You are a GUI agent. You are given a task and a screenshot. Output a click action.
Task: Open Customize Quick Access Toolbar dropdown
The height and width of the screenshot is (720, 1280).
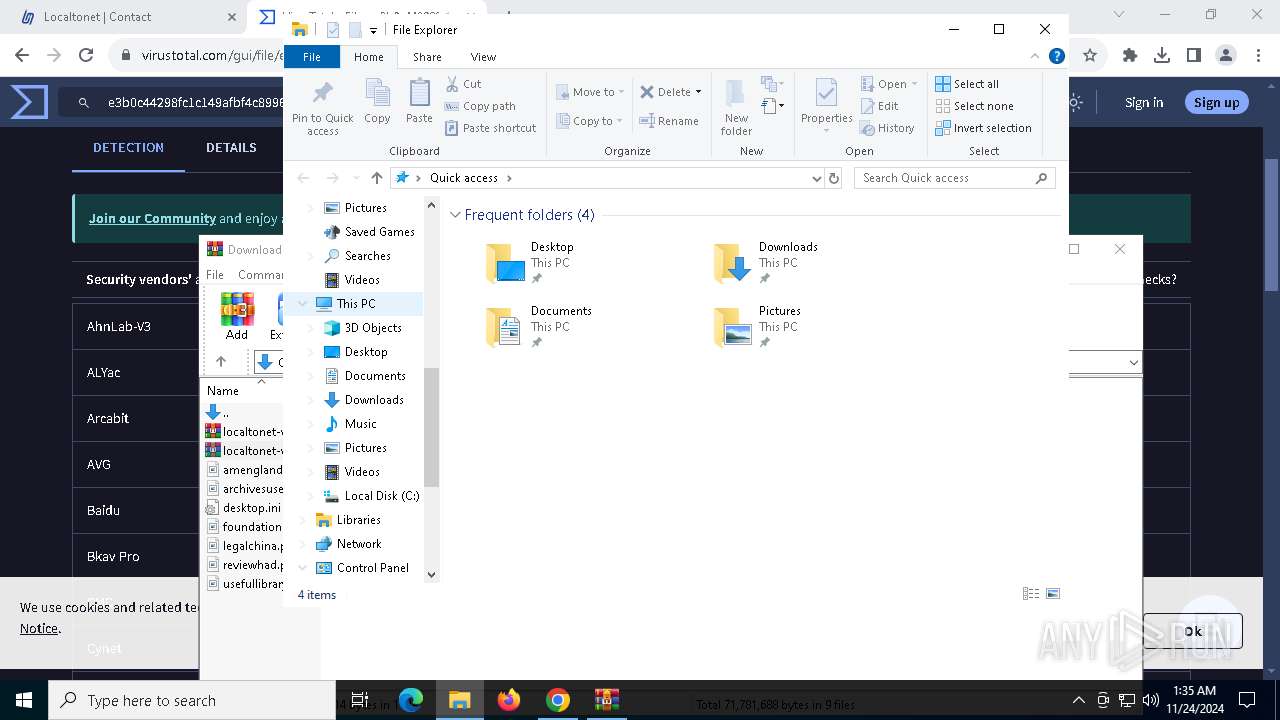coord(373,30)
